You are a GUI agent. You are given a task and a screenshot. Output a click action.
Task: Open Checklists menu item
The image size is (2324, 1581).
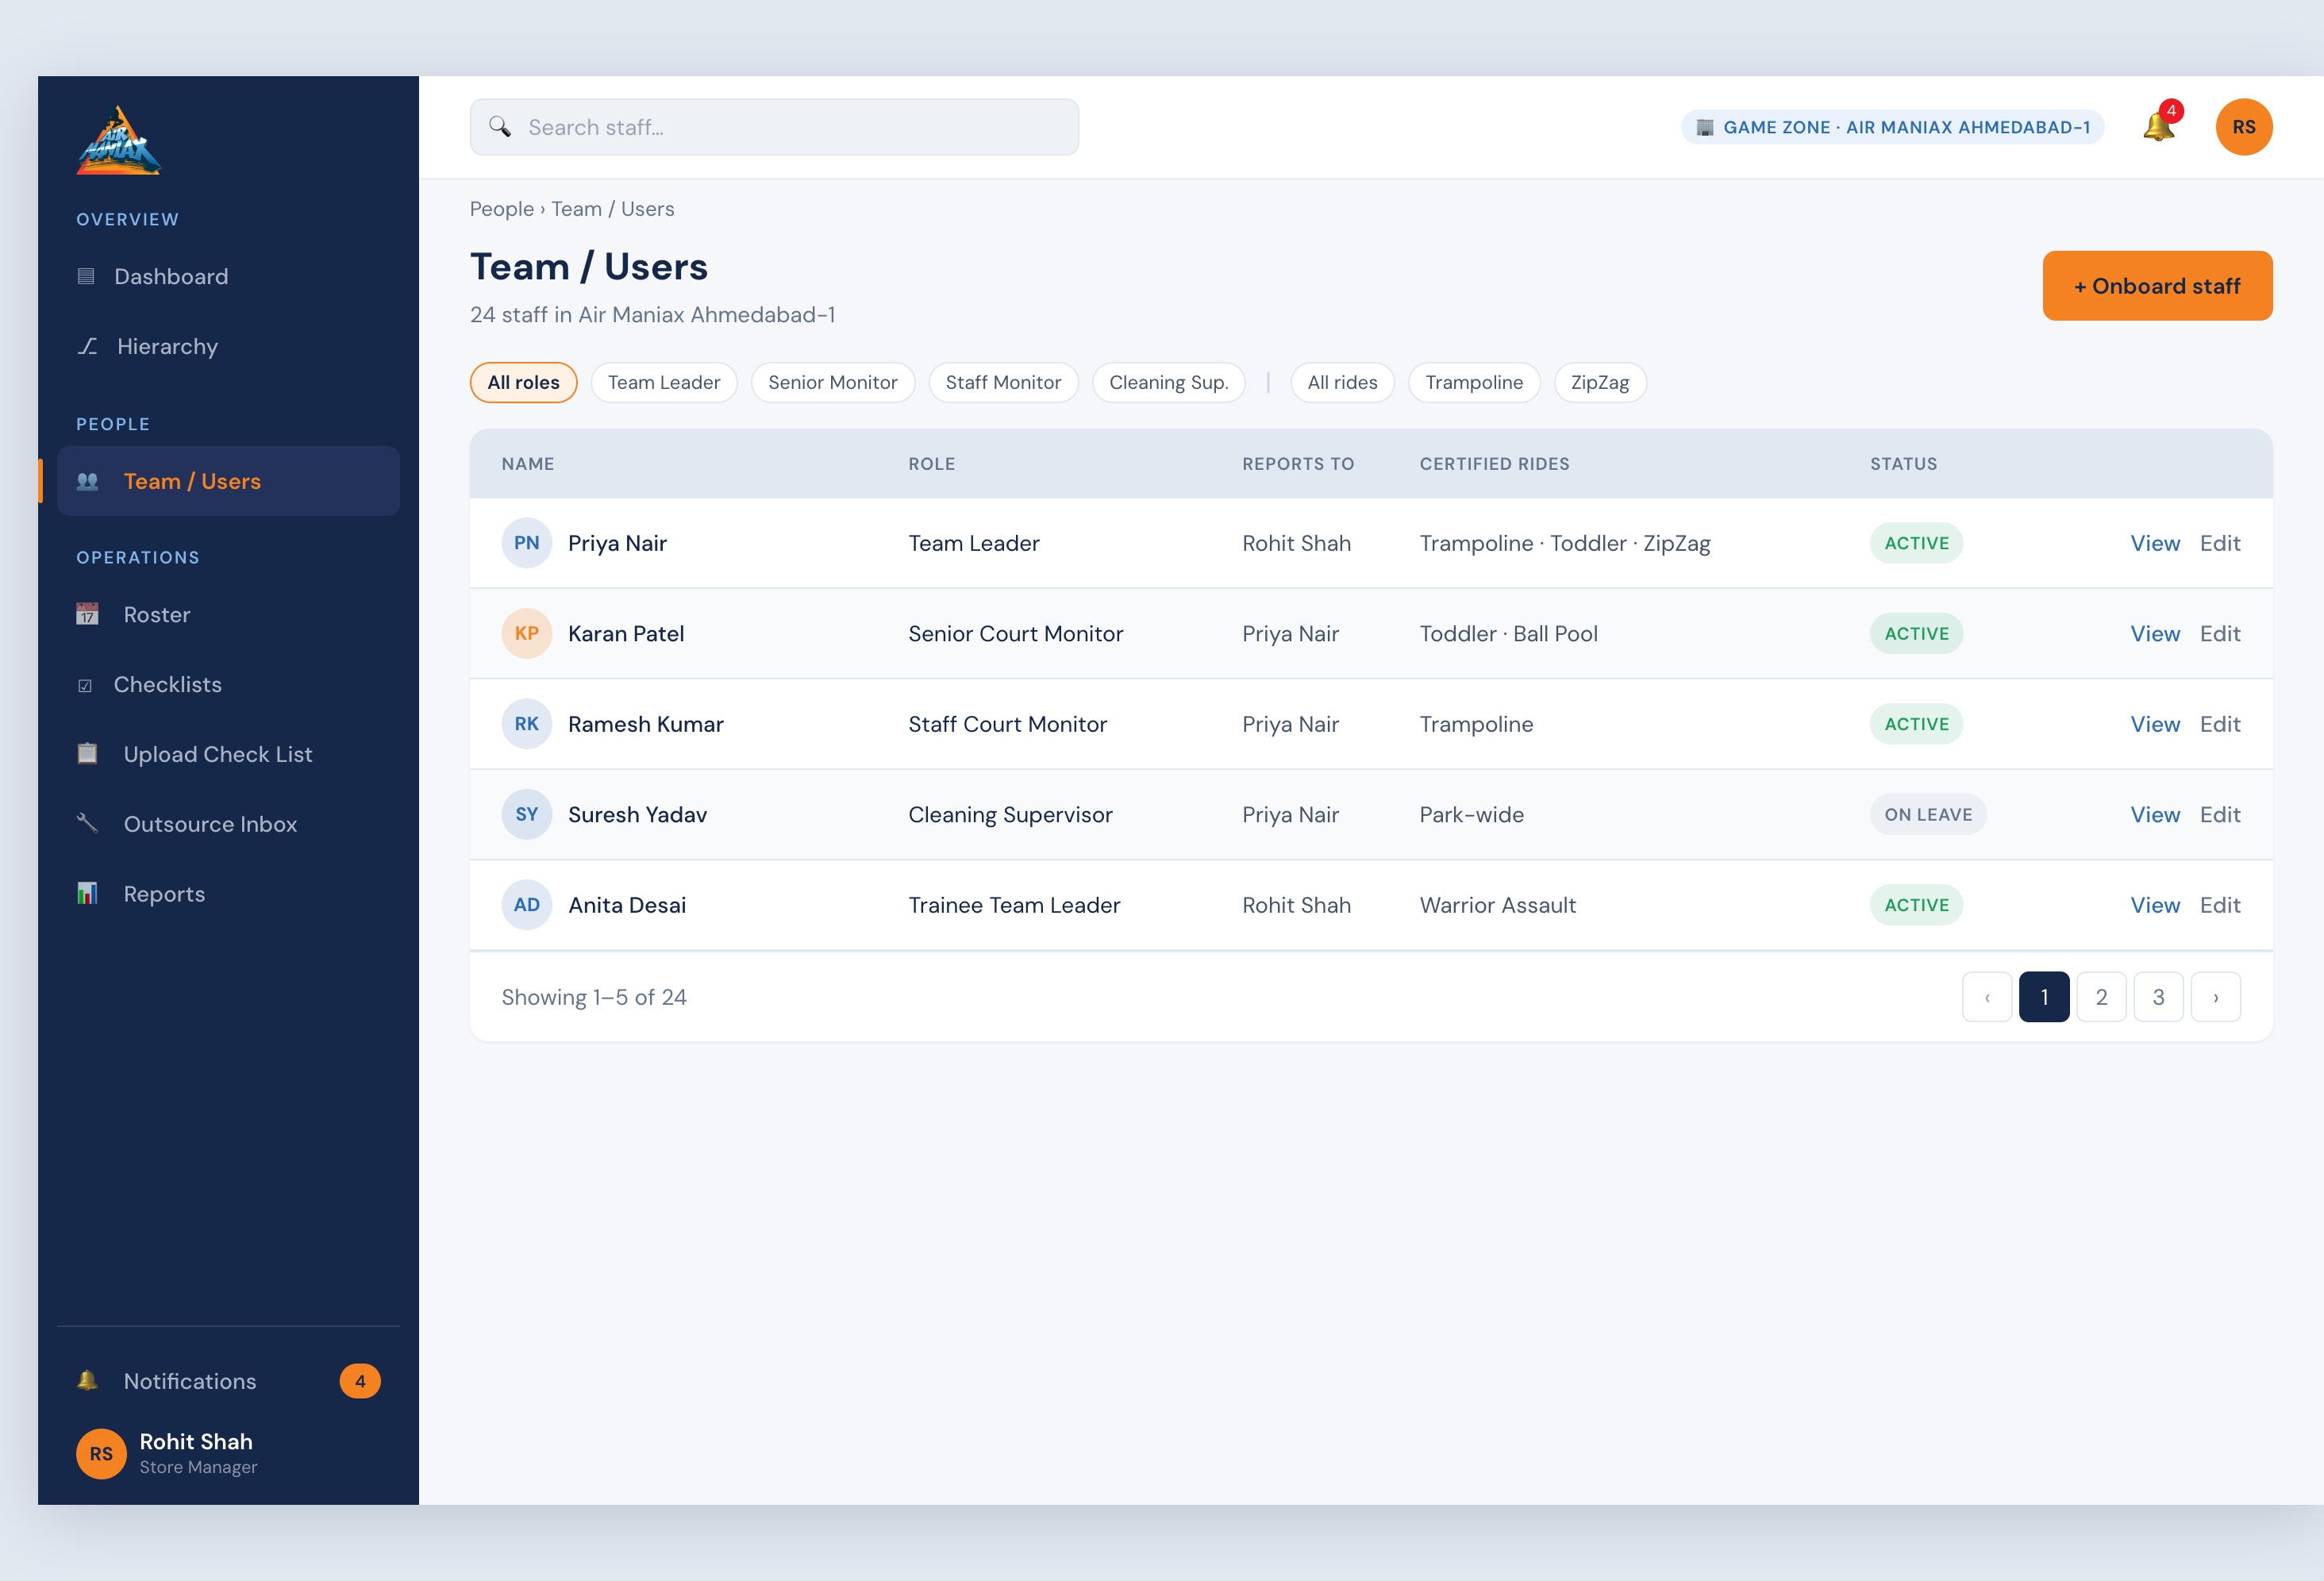click(x=228, y=684)
